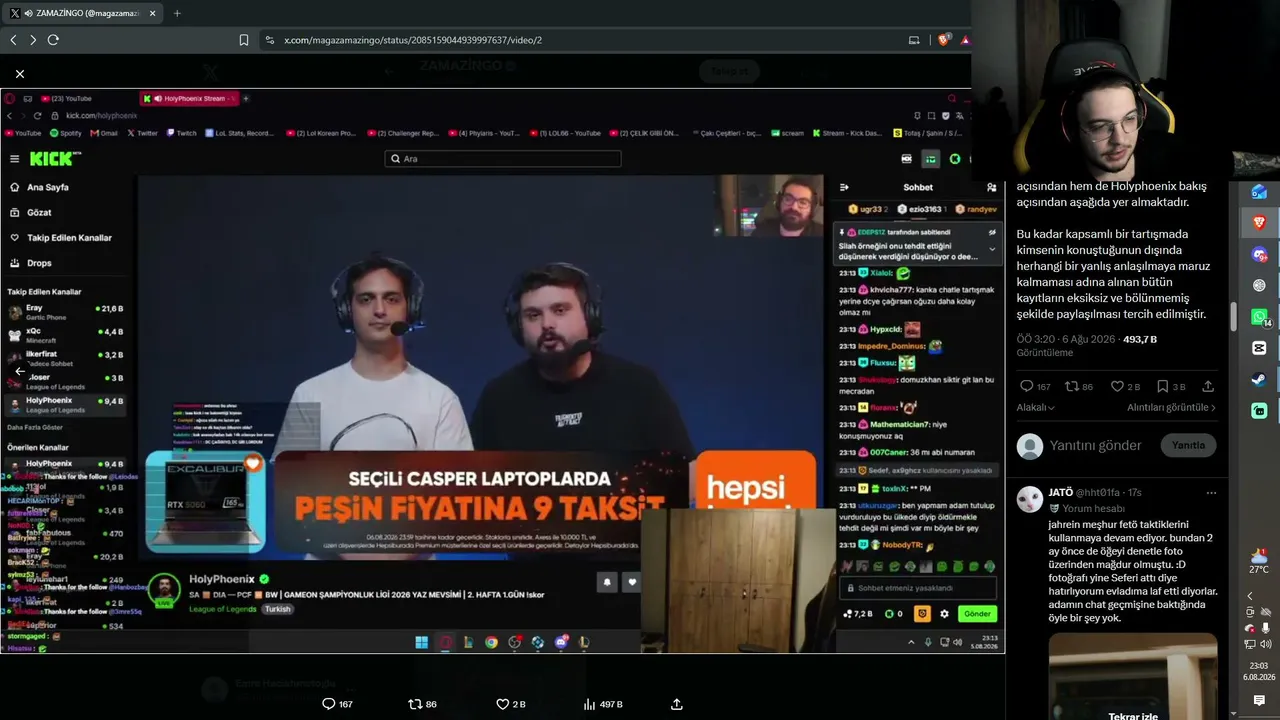Screen dimensions: 1280x720
Task: Click the post sidebar scrollbar
Action: pos(1234,317)
